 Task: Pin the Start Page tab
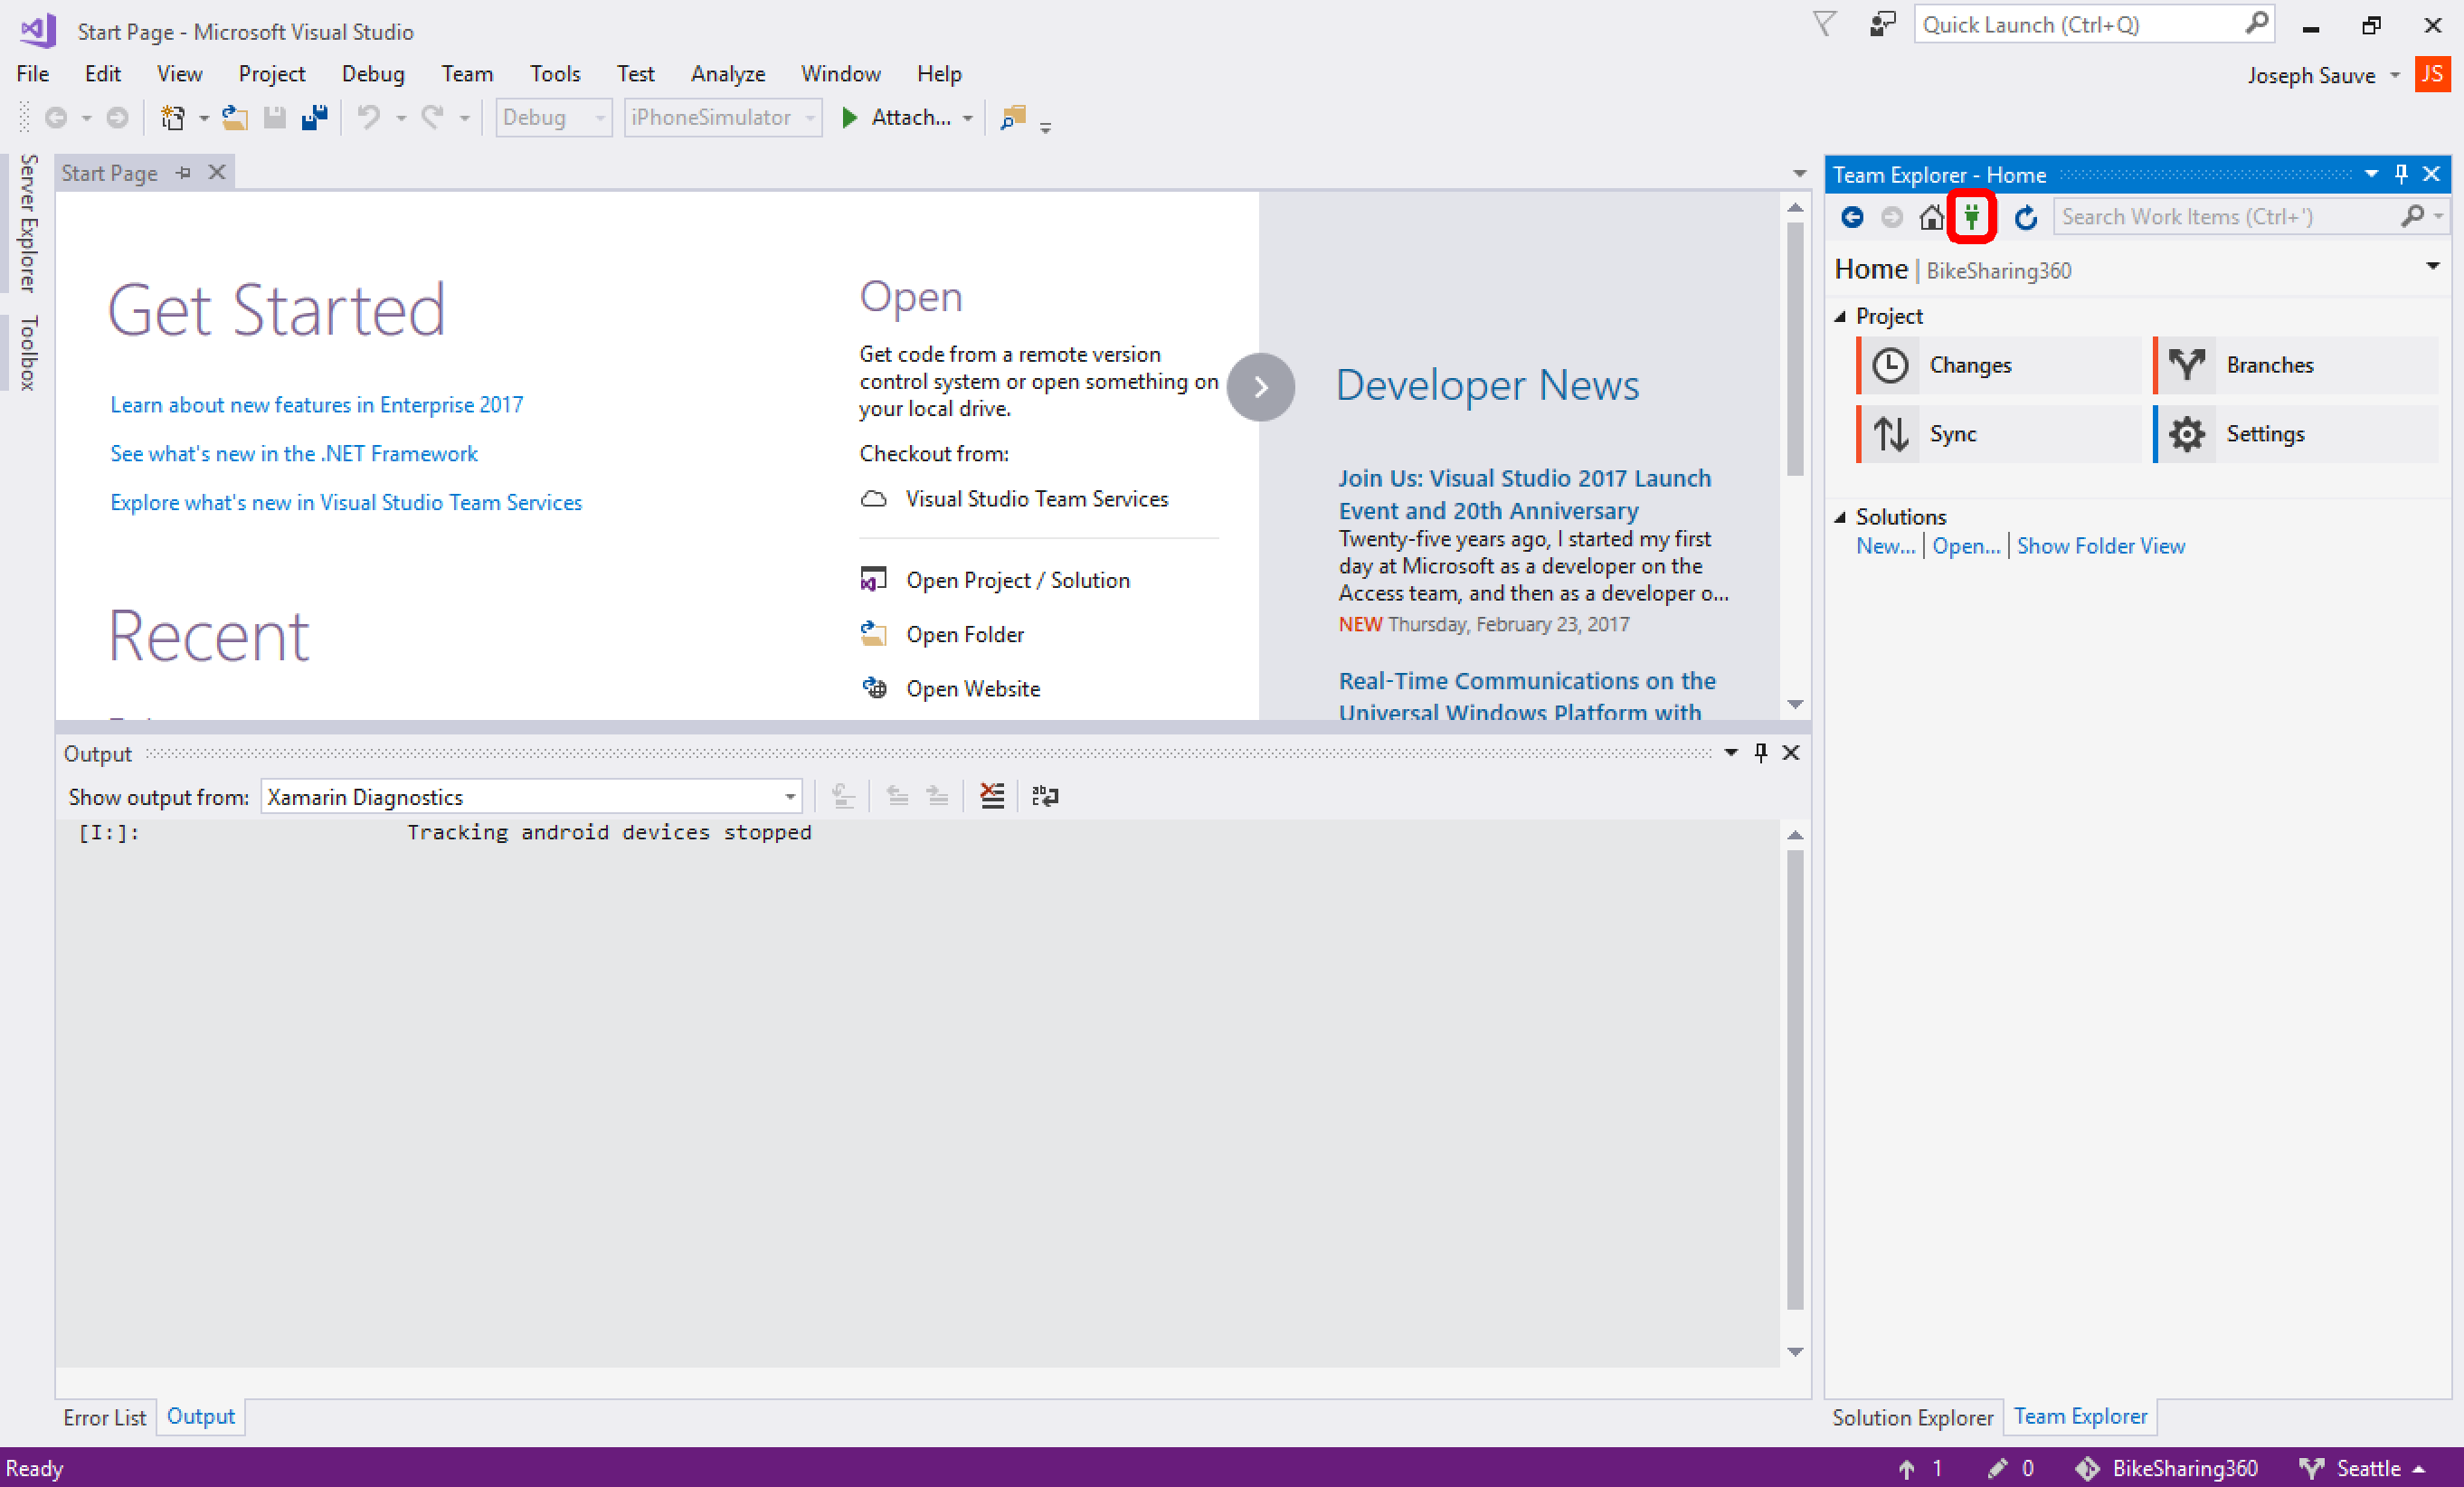tap(183, 173)
